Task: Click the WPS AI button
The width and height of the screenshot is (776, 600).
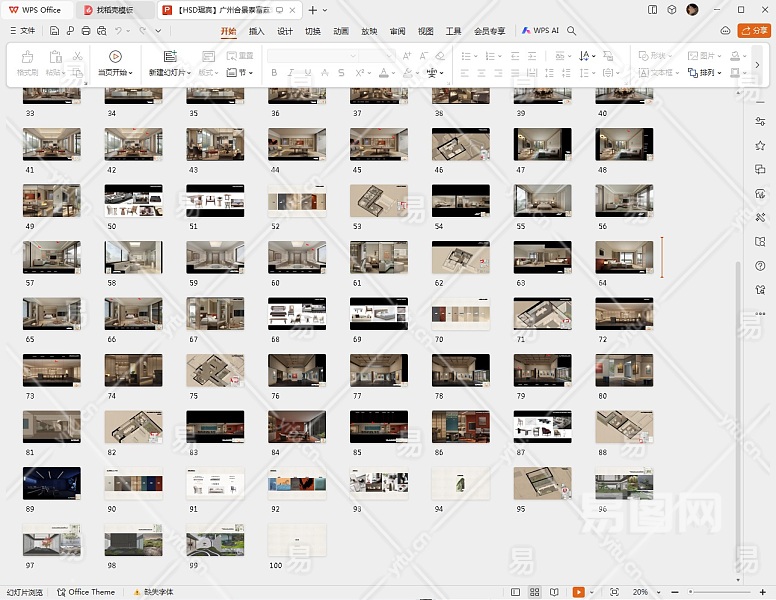Action: click(540, 31)
